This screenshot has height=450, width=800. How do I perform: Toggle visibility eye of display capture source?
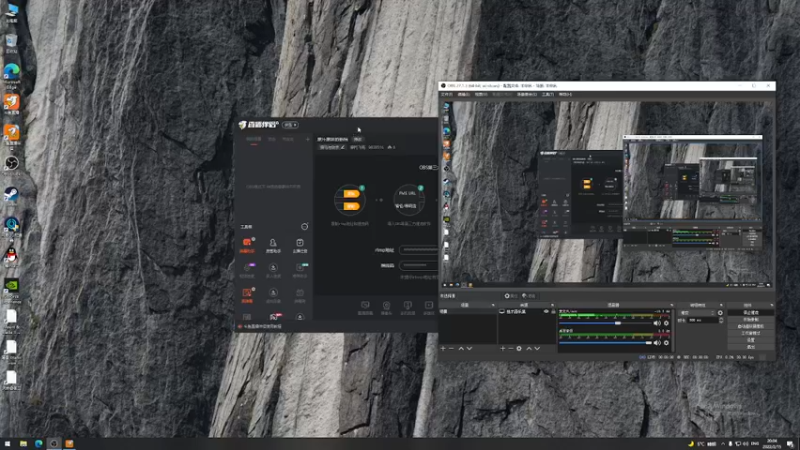tap(546, 311)
